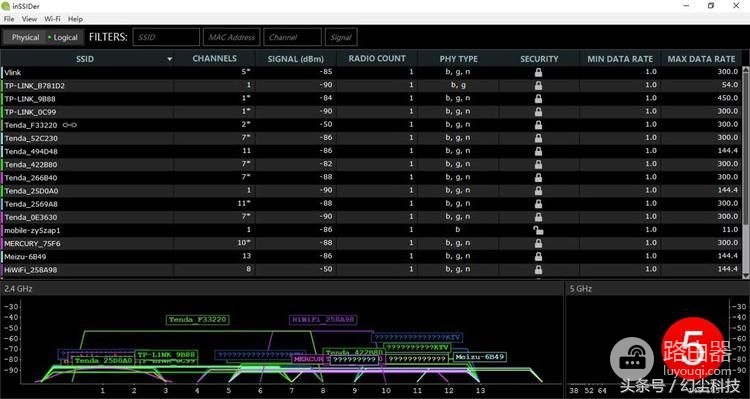Click the lock icon for HiWiFi_258A98
Screen dimensions: 750x399
pyautogui.click(x=539, y=270)
